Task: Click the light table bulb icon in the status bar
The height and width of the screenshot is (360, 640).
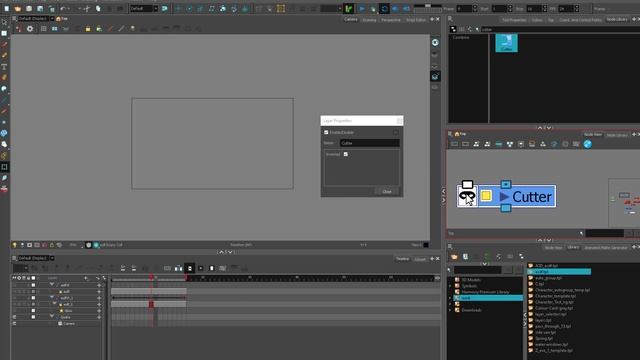Action: 14,245
